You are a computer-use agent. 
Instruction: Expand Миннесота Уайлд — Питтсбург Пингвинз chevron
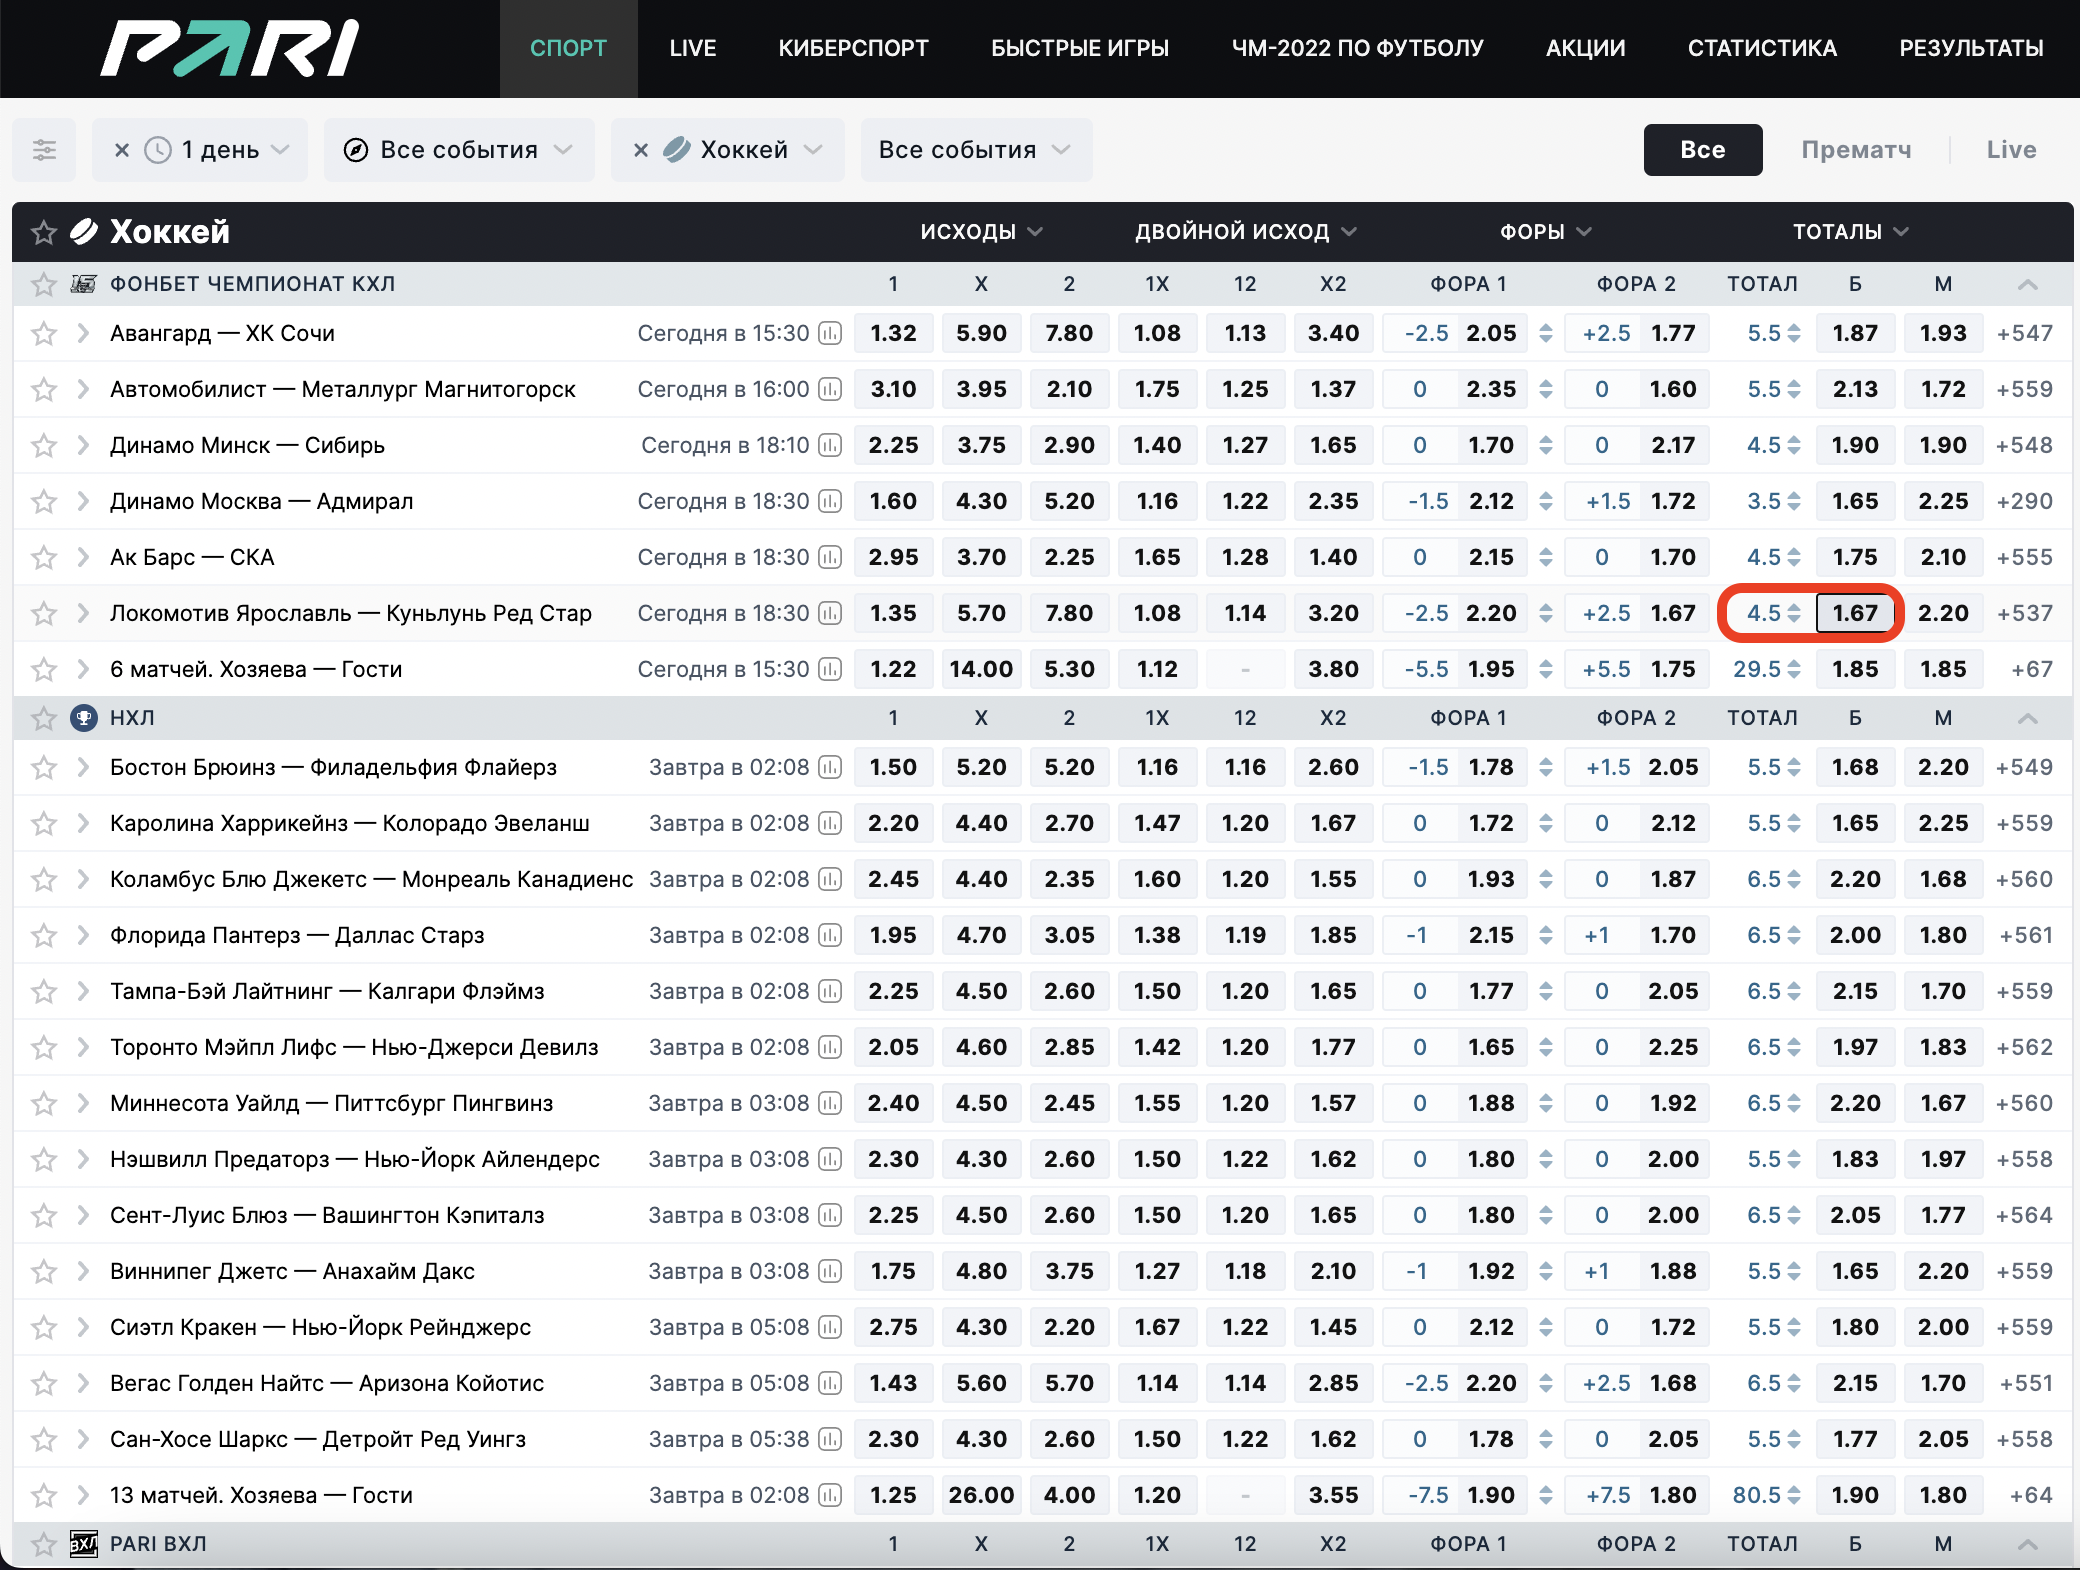(x=83, y=1103)
